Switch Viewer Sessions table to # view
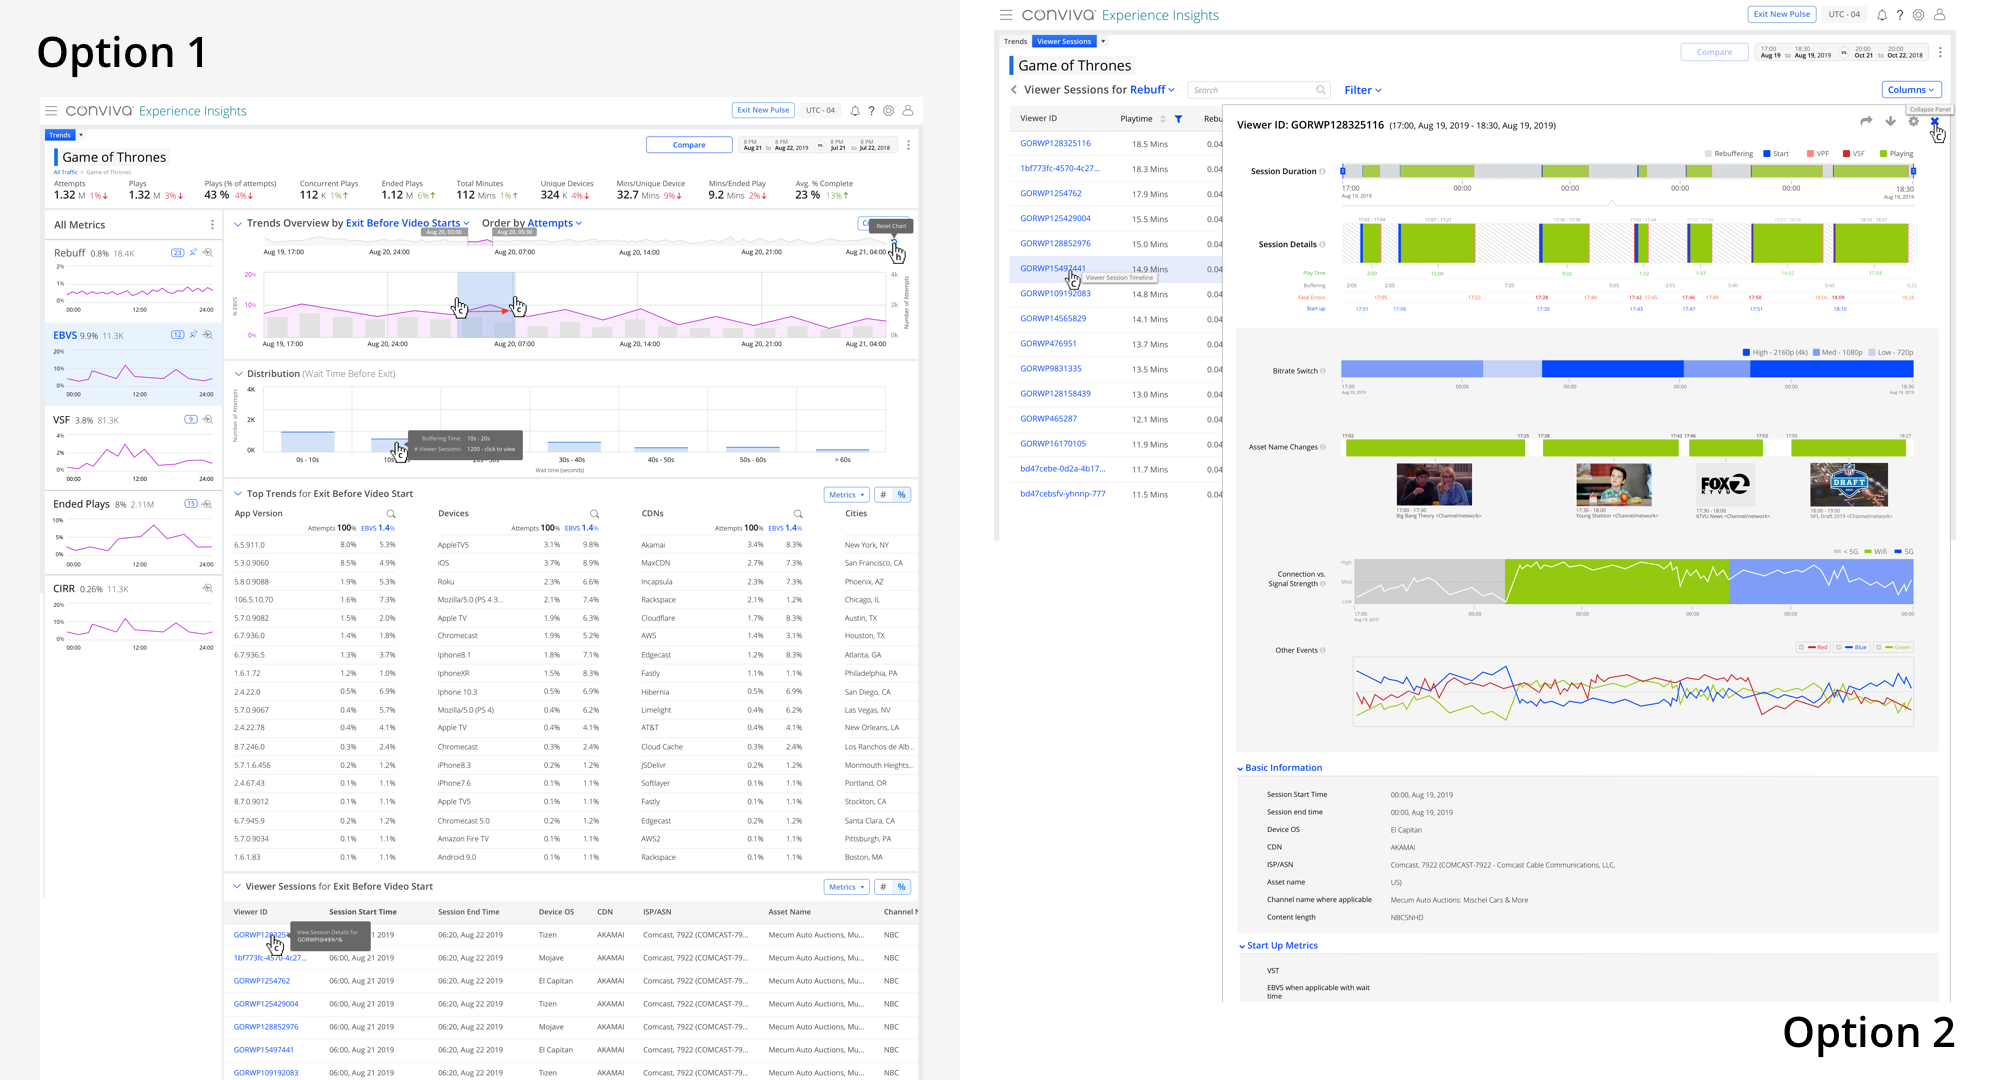The height and width of the screenshot is (1080, 1993). (883, 887)
